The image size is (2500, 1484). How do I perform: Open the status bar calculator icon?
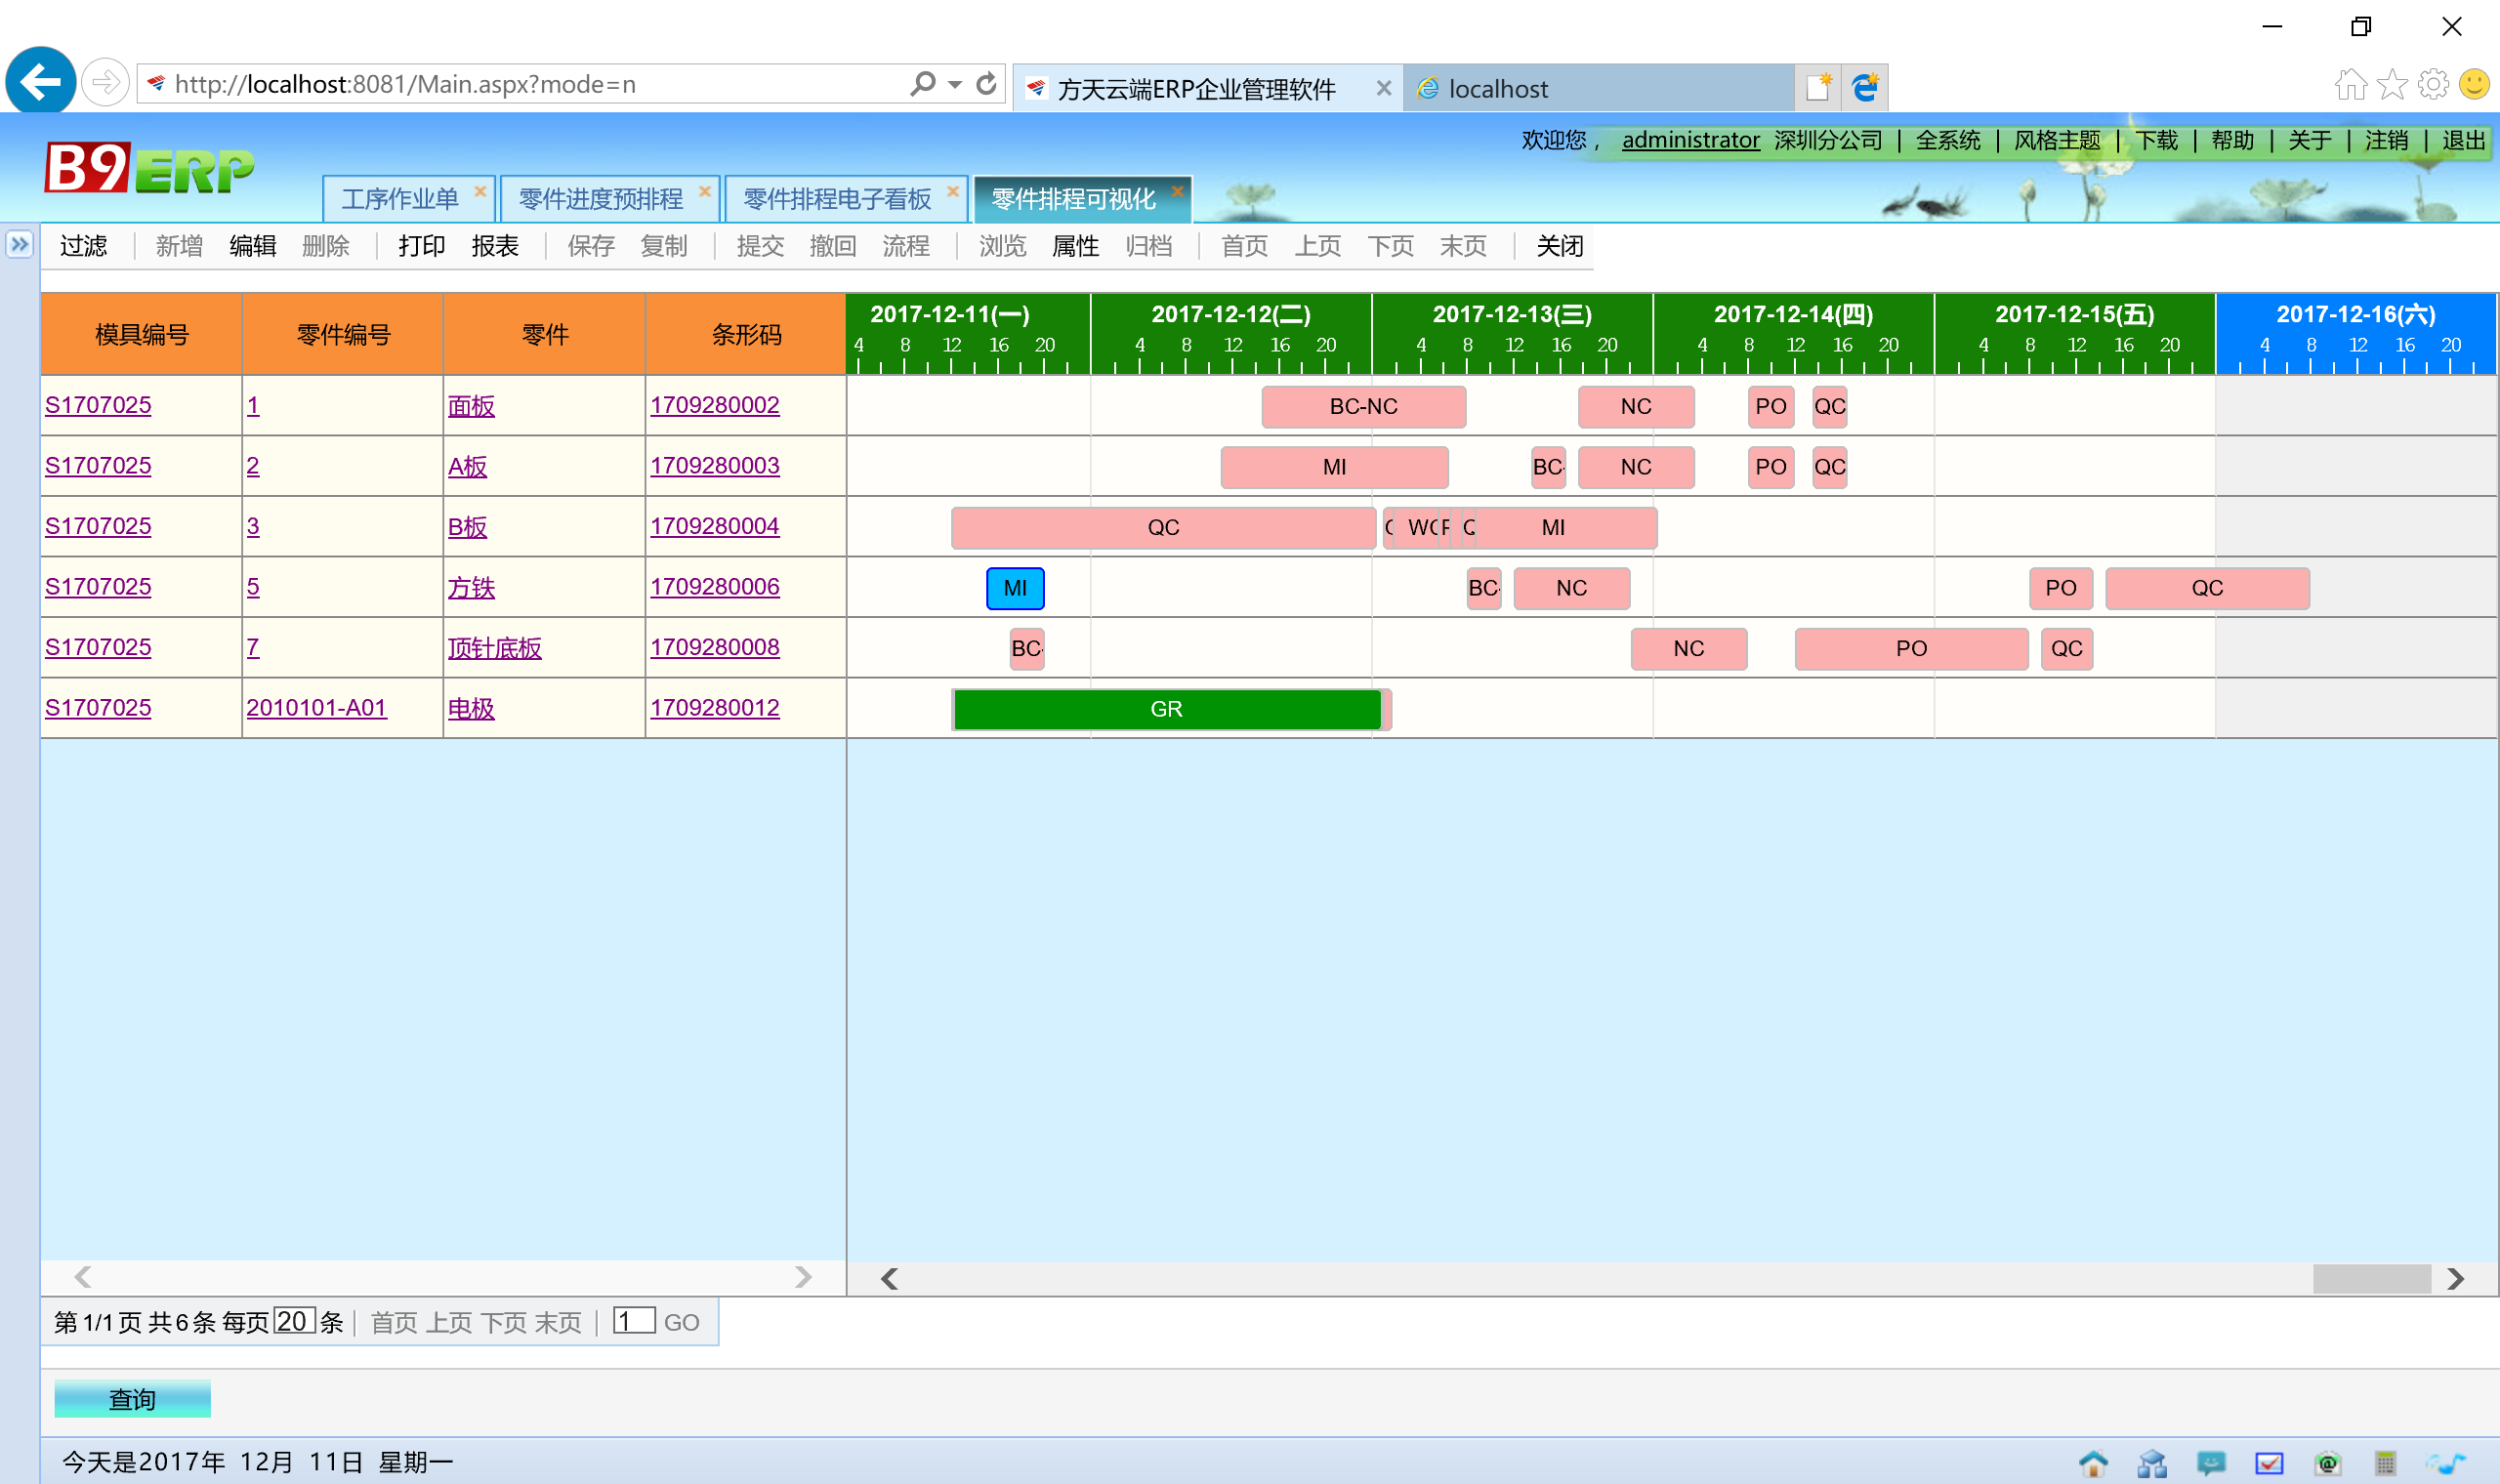pyautogui.click(x=2385, y=1463)
